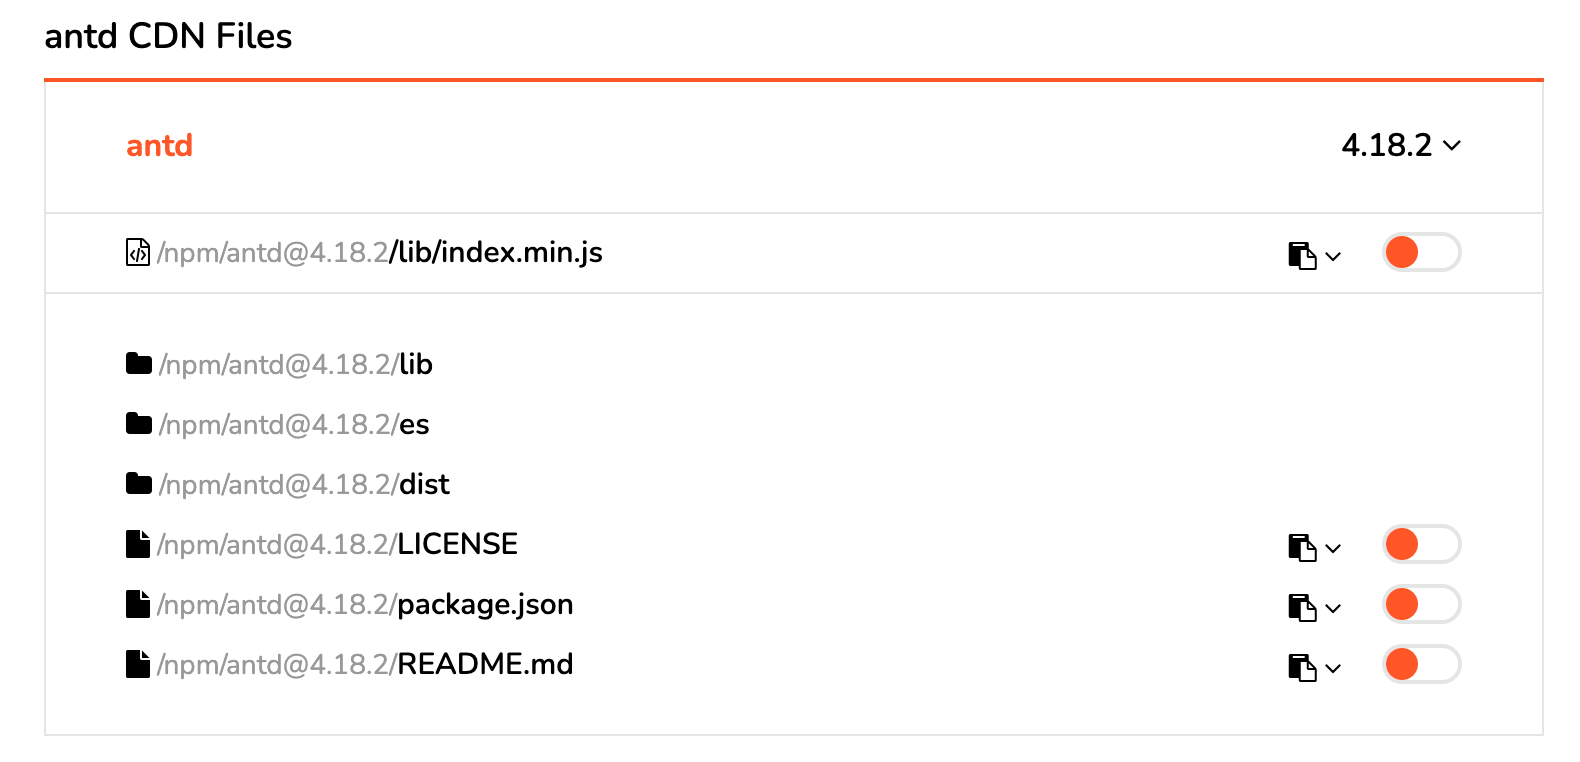Open the /npm/antd@4.18.2/lib folder link

(295, 364)
